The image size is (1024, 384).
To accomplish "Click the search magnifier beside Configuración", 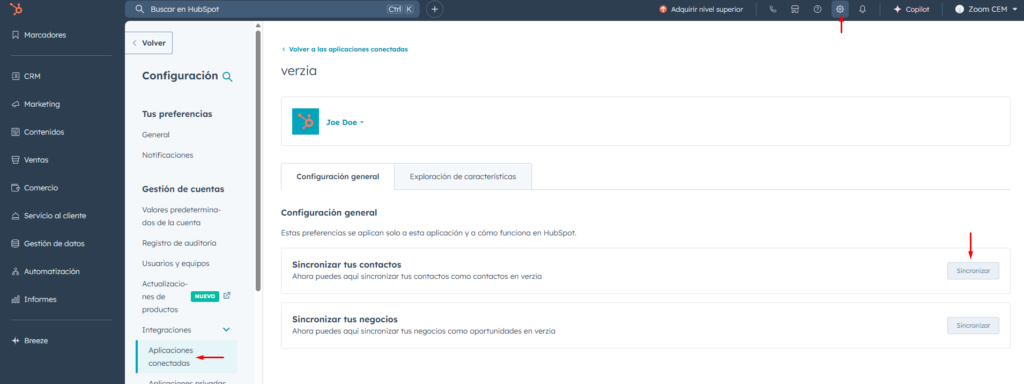I will 227,76.
